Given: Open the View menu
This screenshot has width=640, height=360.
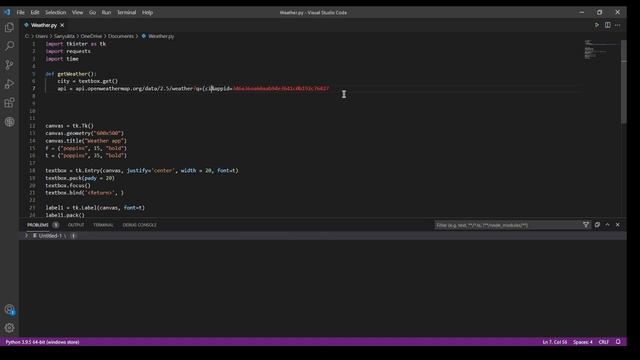Looking at the screenshot, I should pos(78,13).
